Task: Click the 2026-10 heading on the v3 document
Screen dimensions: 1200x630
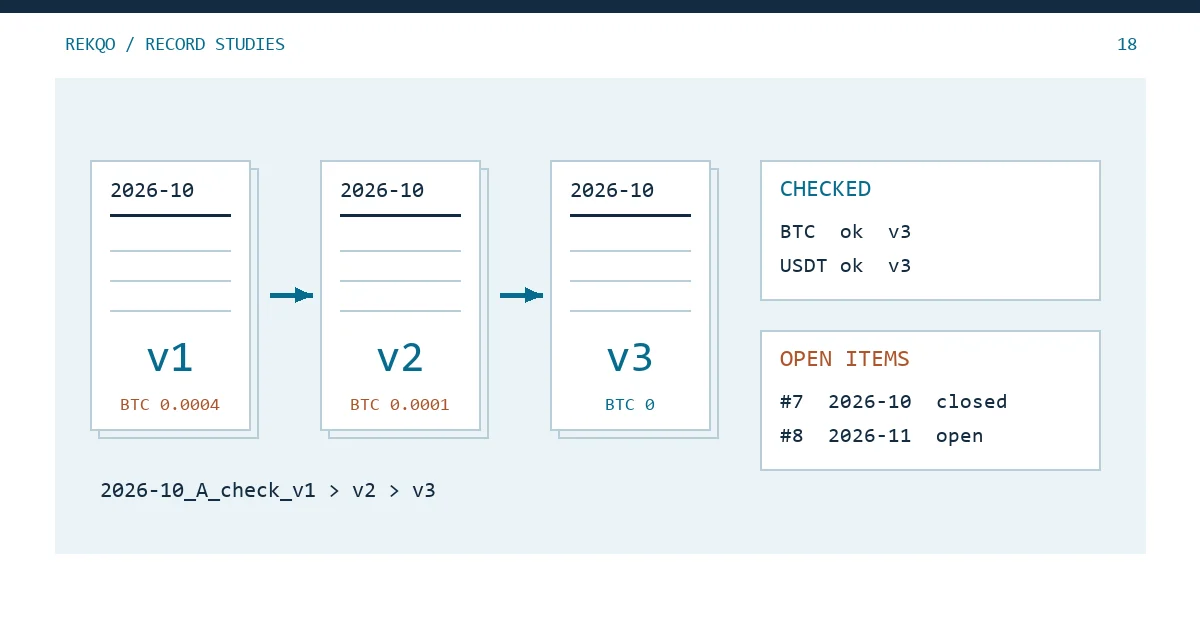Action: (612, 190)
